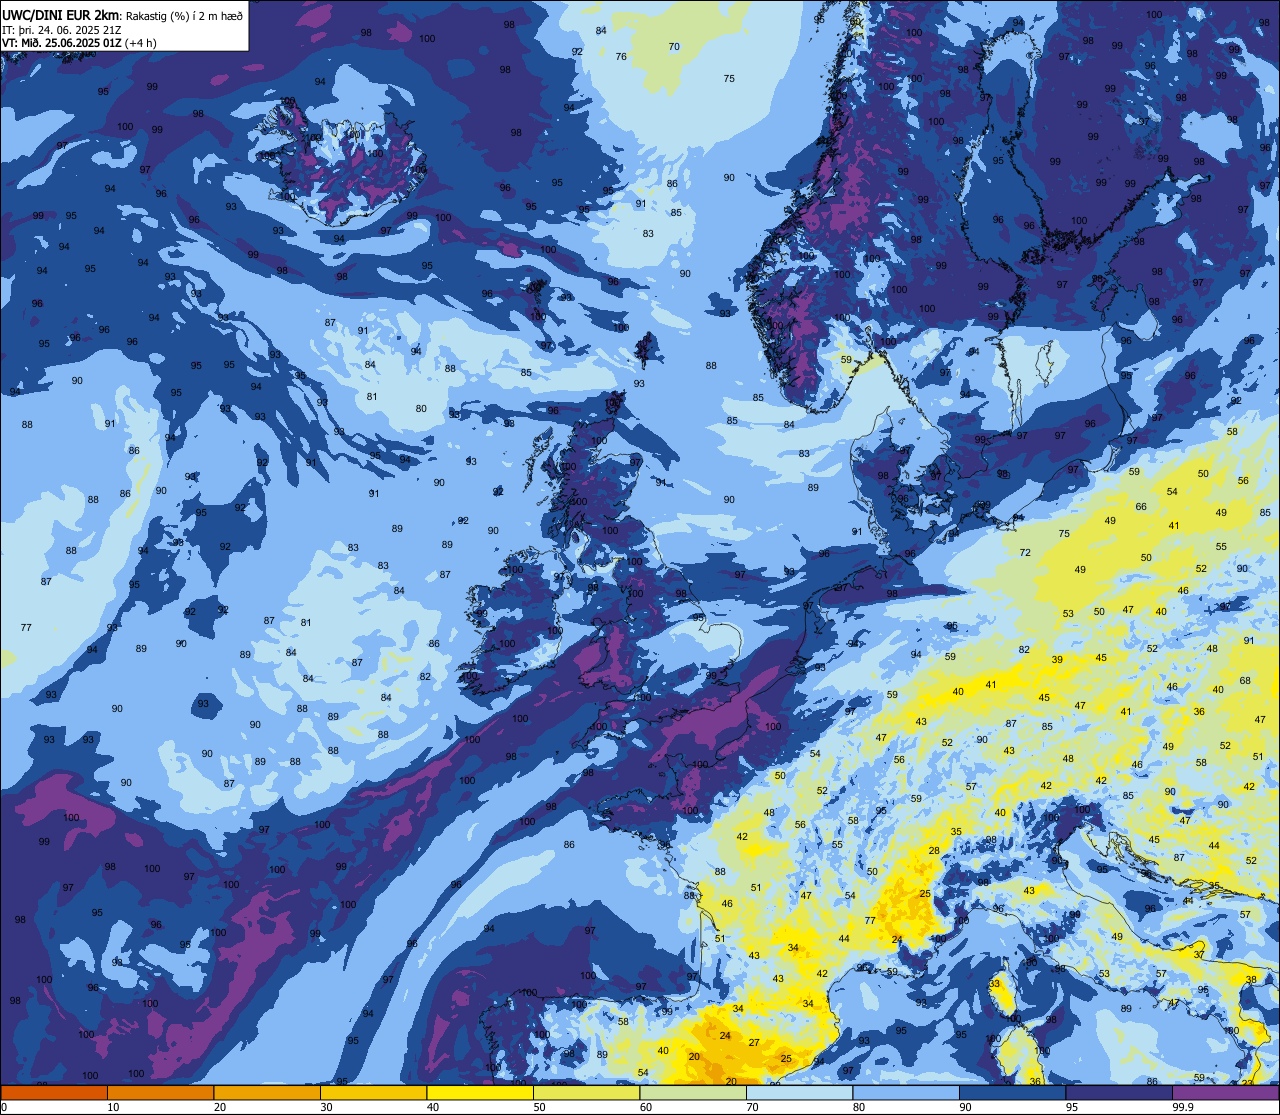Click the legend tick label '10'
The height and width of the screenshot is (1115, 1280).
pos(113,1107)
